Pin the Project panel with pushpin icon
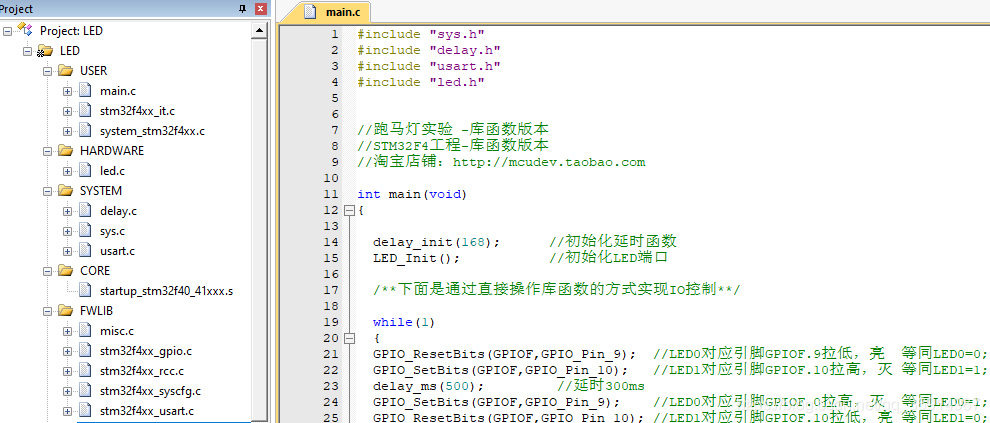The width and height of the screenshot is (990, 423). [x=242, y=9]
